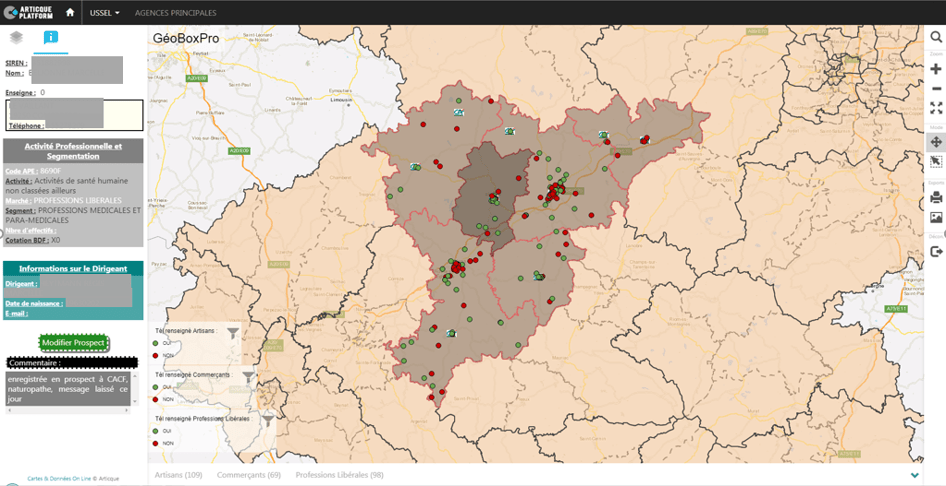The height and width of the screenshot is (486, 946).
Task: Select the rectangle selection mode tool
Action: (936, 162)
